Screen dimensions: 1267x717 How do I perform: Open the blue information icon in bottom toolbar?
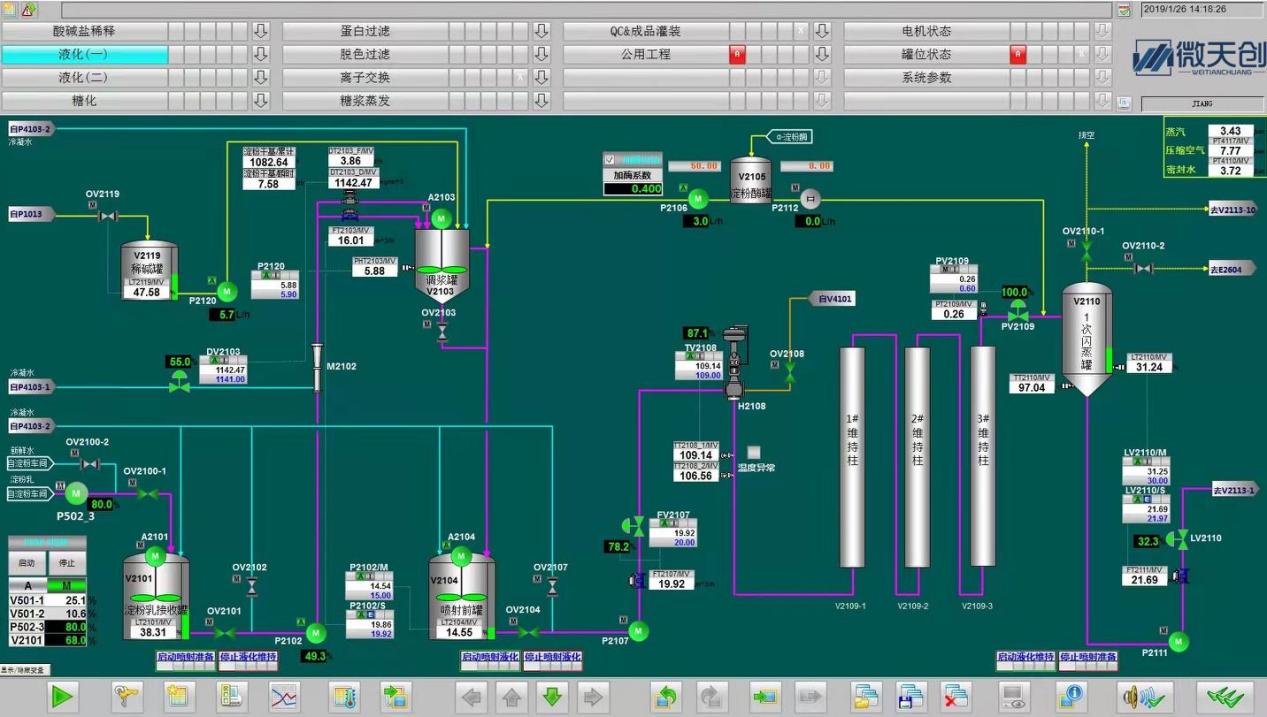click(1071, 696)
